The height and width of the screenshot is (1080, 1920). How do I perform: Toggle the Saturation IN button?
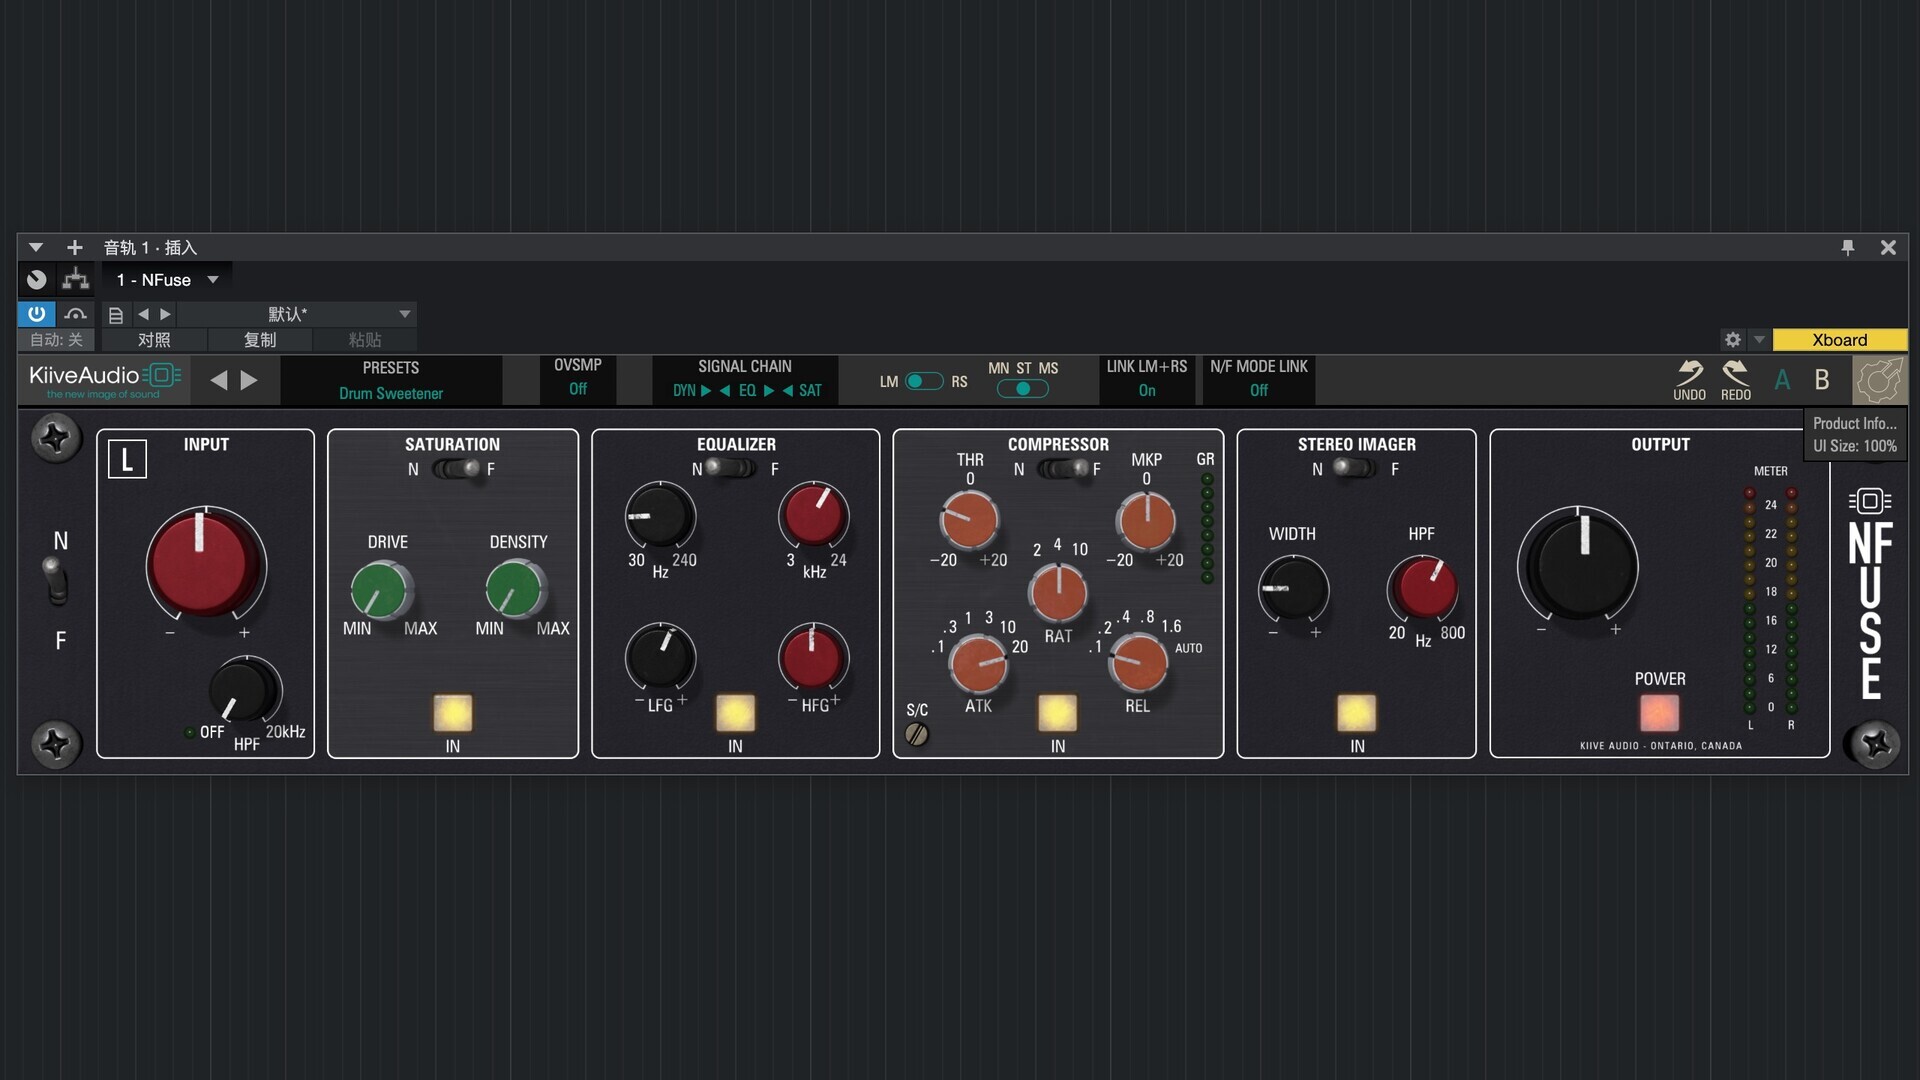tap(452, 713)
